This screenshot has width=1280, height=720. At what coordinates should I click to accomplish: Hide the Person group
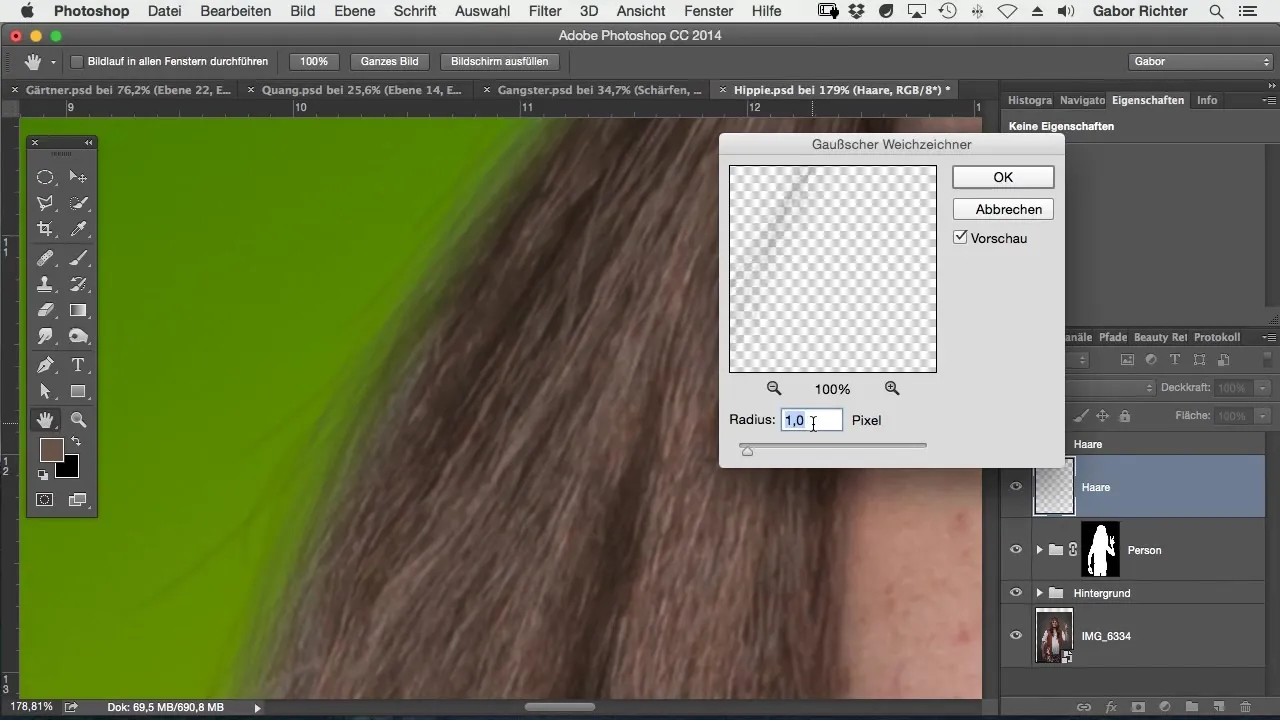click(1016, 550)
